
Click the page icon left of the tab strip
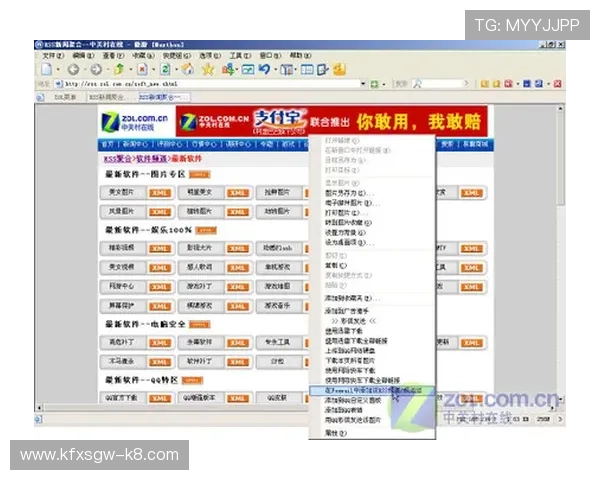click(x=40, y=97)
